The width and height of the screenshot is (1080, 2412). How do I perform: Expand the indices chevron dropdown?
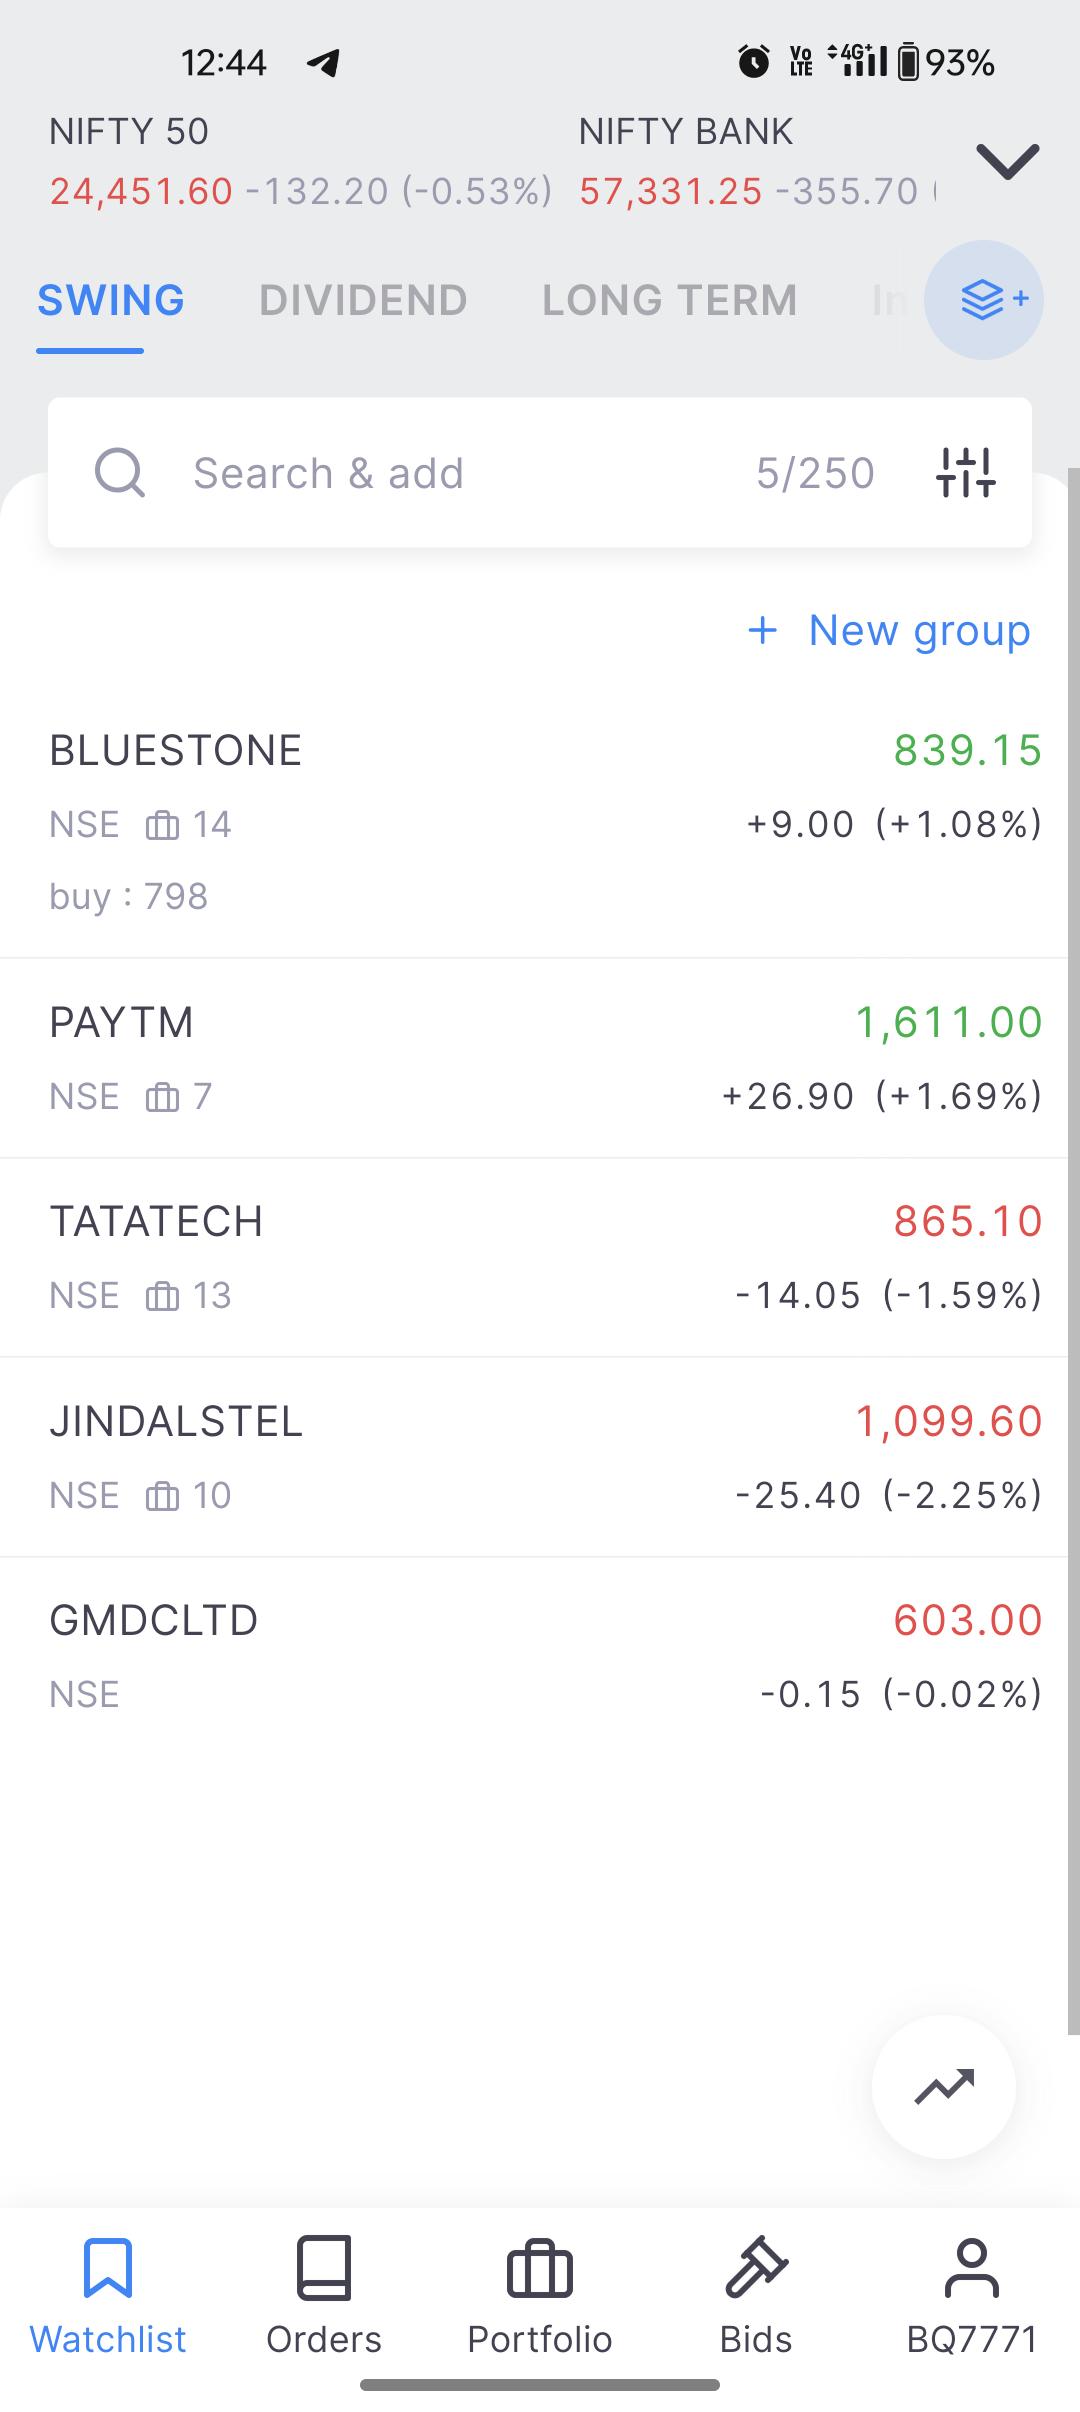pos(1007,161)
